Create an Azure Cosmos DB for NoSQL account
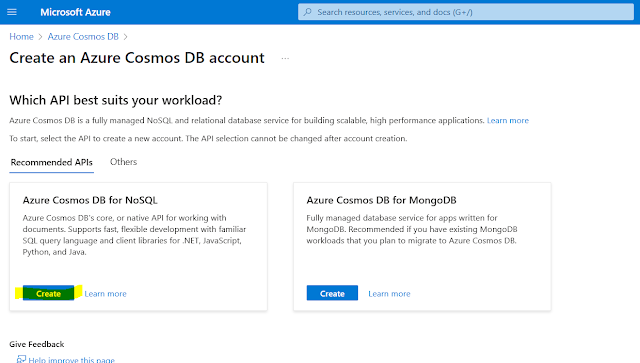 (48, 293)
